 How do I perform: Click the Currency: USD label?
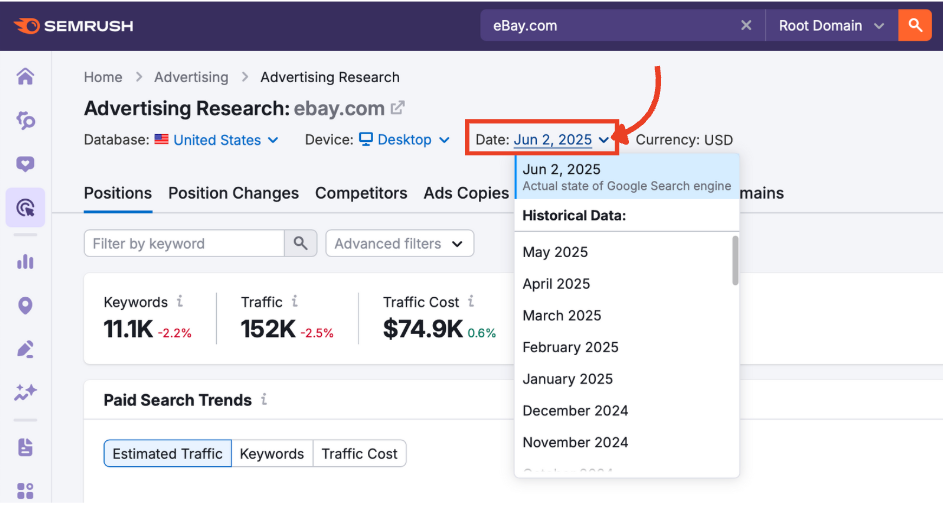click(684, 140)
